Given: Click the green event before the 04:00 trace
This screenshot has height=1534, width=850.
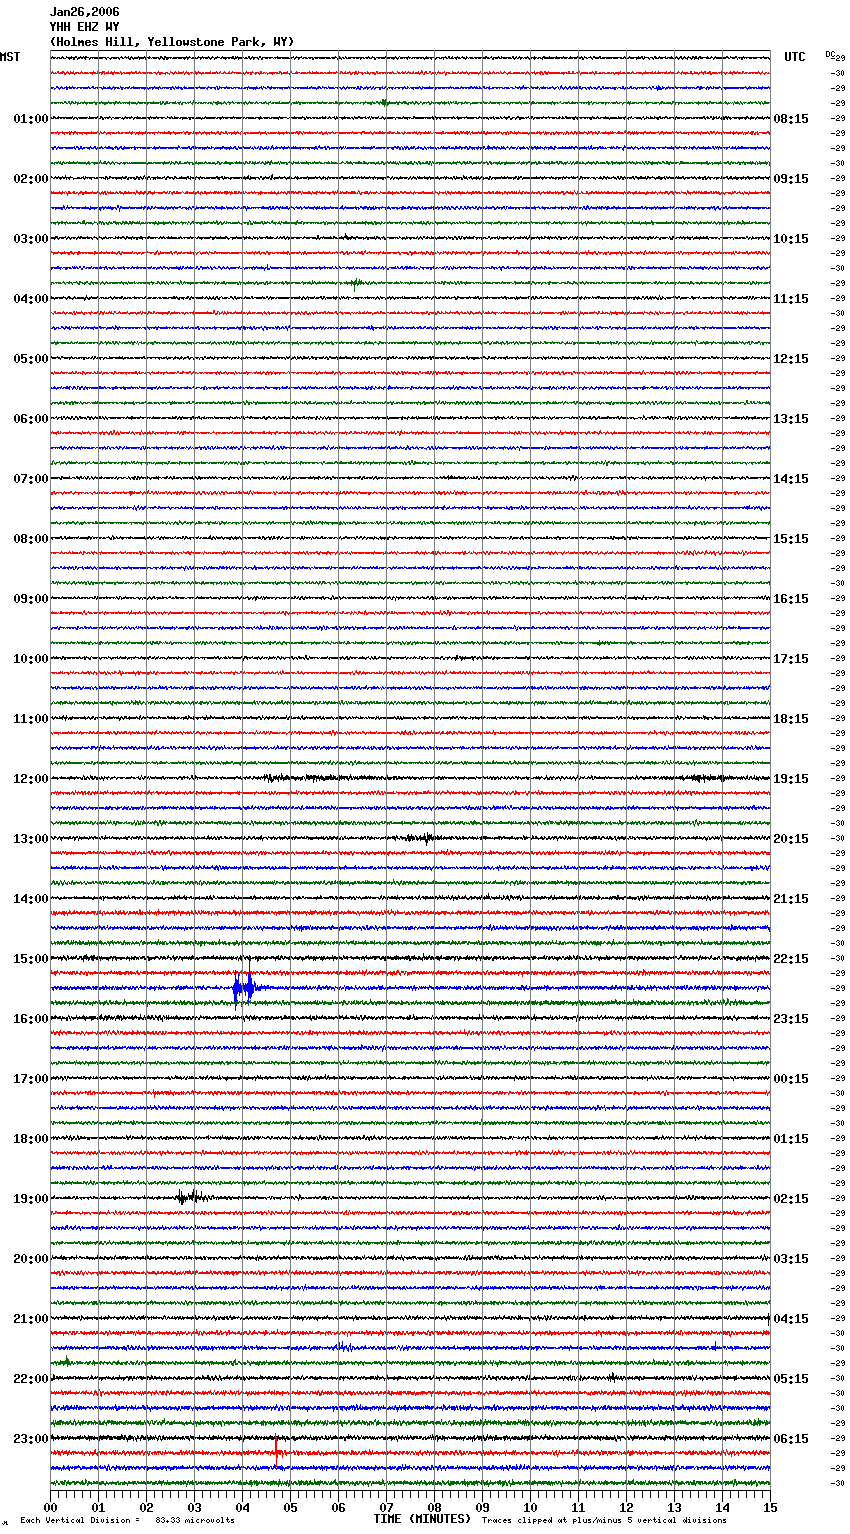Looking at the screenshot, I should pyautogui.click(x=355, y=284).
